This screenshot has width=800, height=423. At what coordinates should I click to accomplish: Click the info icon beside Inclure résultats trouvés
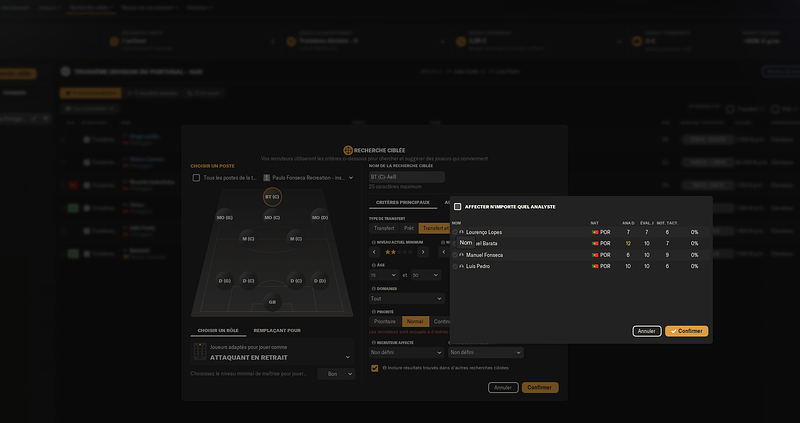point(384,368)
